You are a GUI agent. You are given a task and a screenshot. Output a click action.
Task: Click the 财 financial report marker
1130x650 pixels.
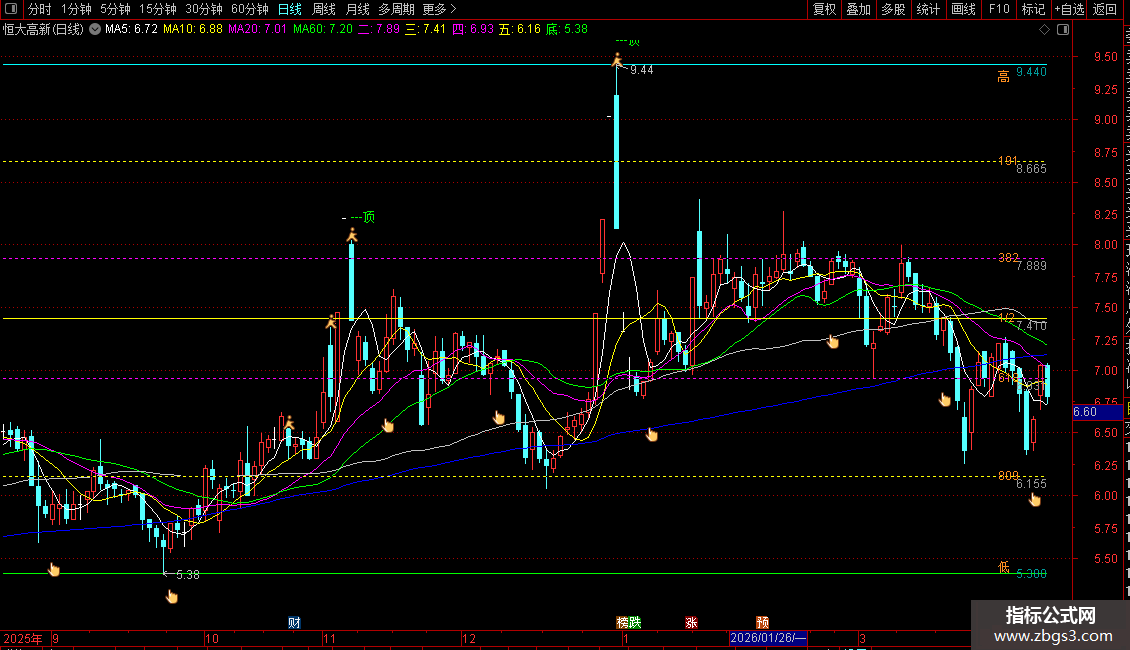coord(294,622)
